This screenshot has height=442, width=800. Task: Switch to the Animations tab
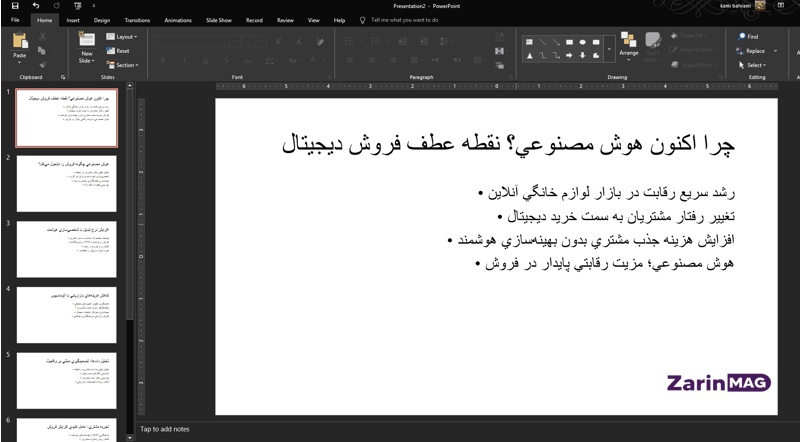(178, 20)
